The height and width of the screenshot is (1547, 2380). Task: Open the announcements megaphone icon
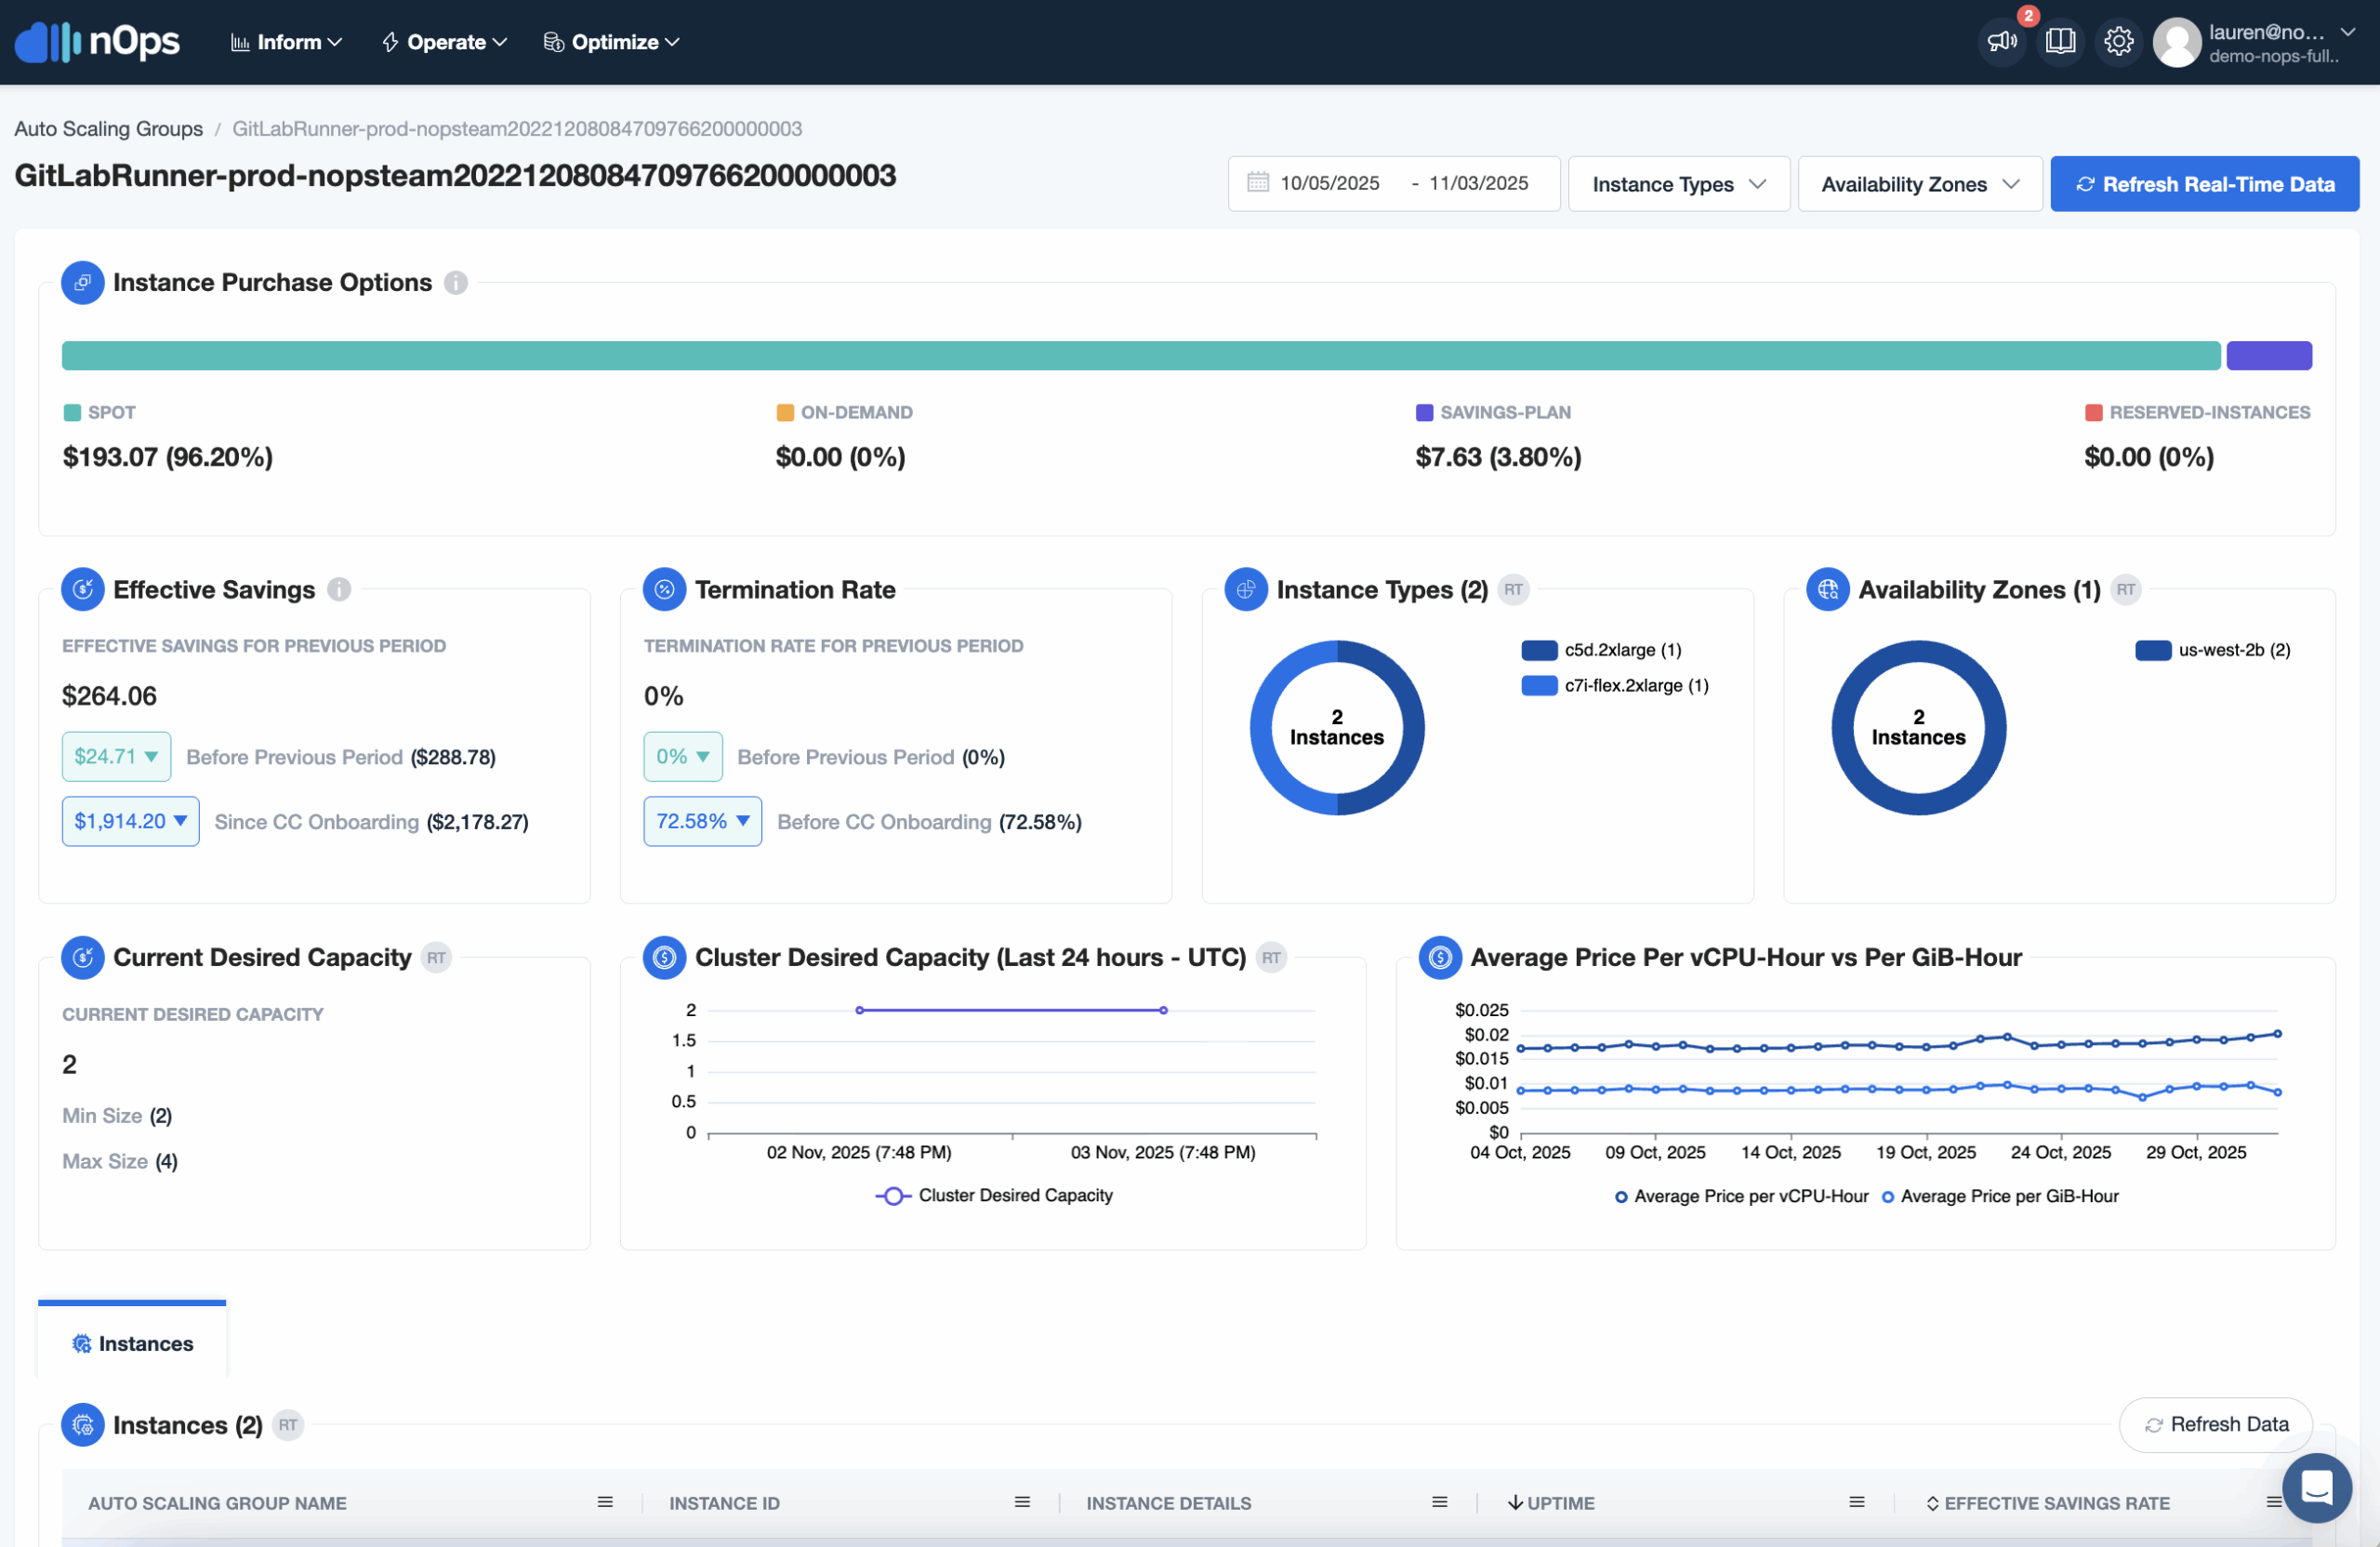(x=2002, y=41)
